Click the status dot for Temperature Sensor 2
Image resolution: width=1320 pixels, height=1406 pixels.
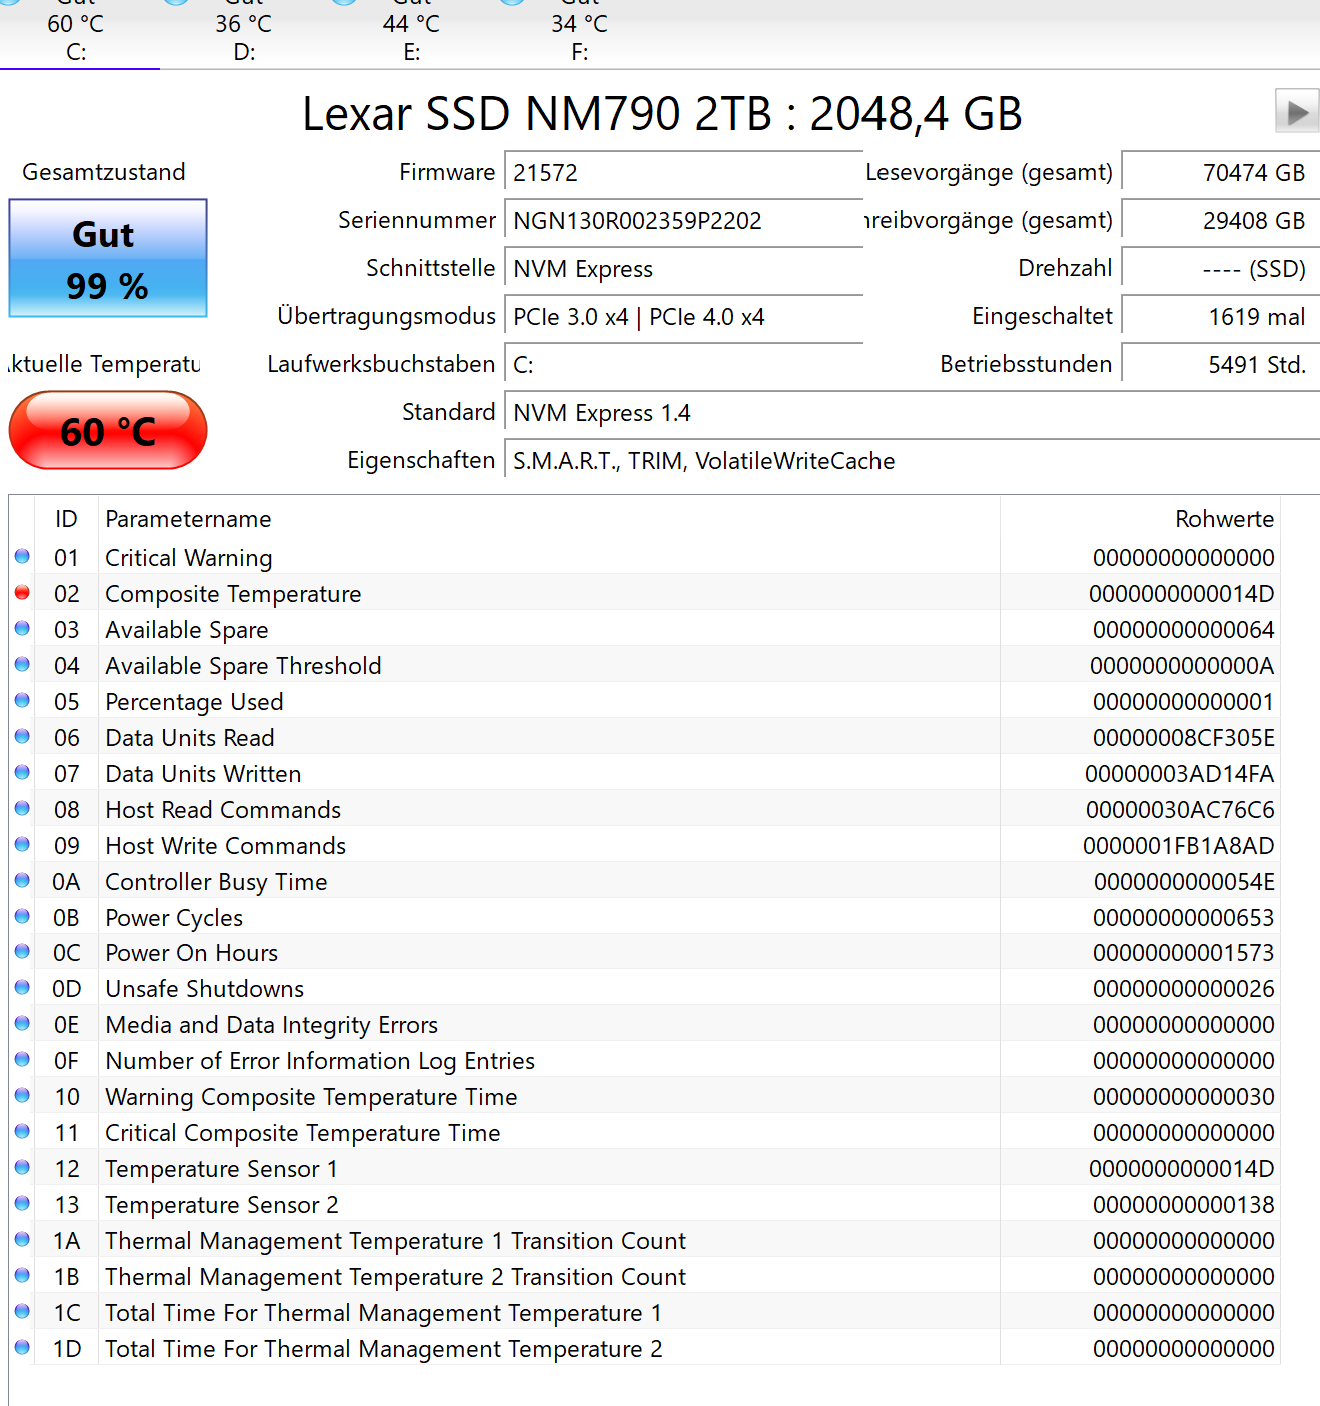pyautogui.click(x=22, y=1203)
